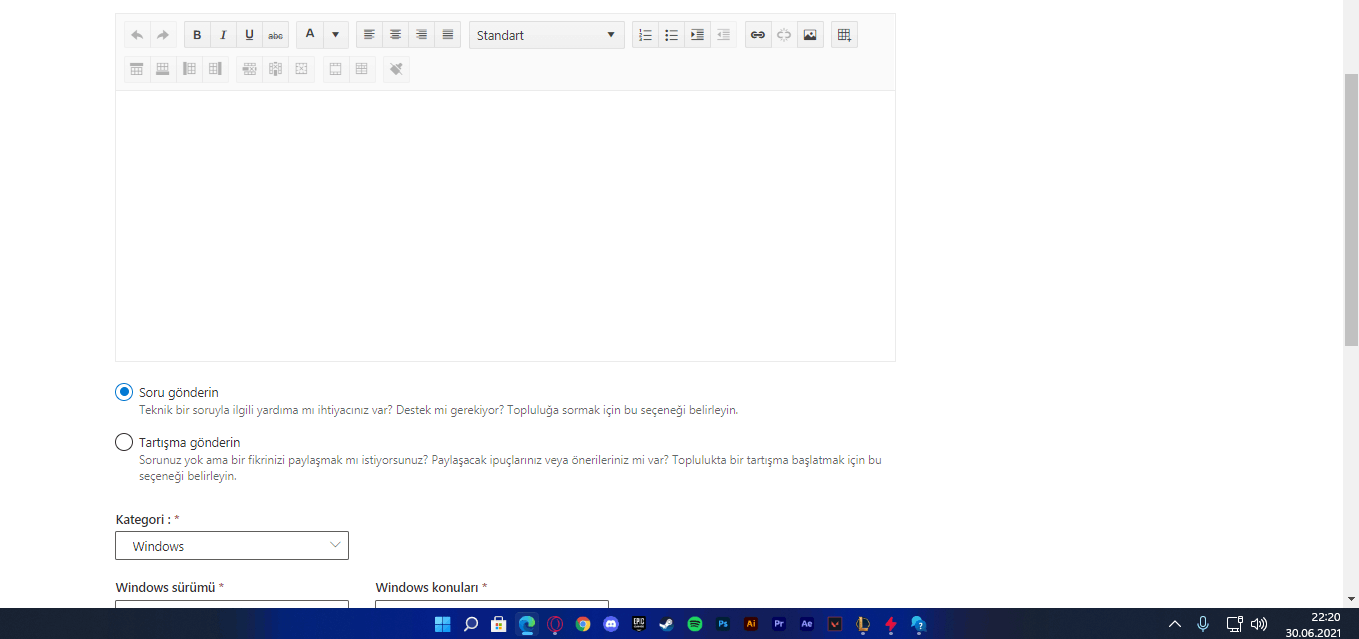Launch Photoshop from taskbar

pos(723,624)
